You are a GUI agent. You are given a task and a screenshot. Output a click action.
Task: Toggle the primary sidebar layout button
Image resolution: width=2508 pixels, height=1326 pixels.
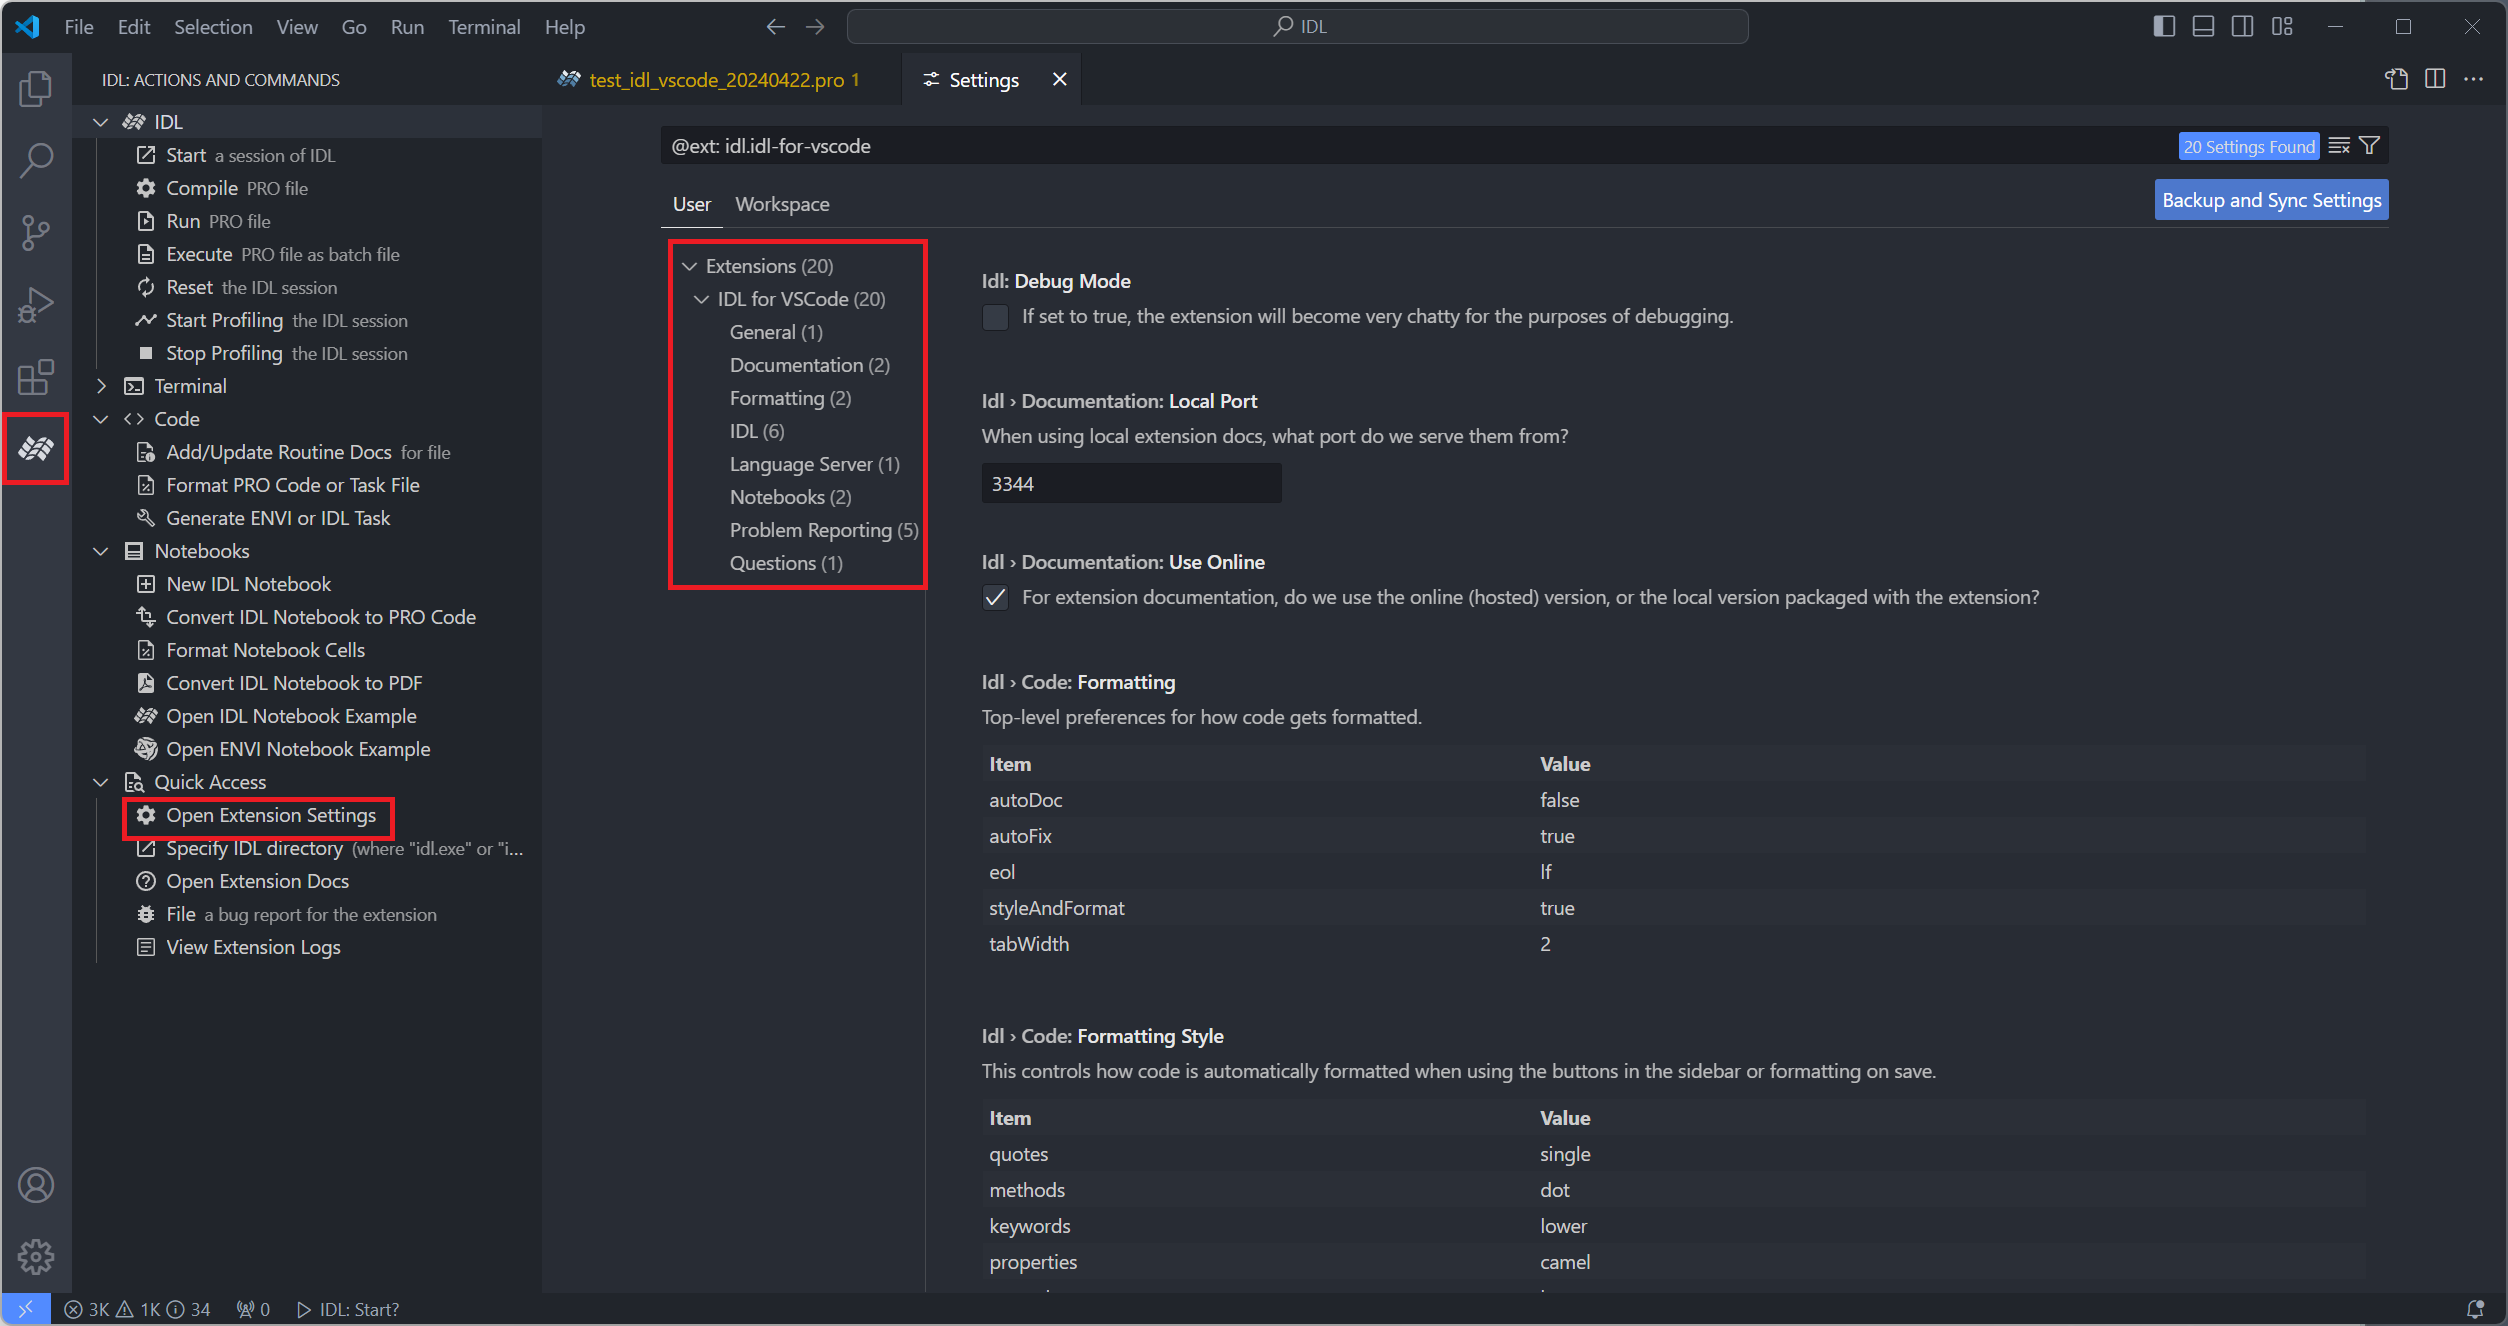click(2164, 27)
